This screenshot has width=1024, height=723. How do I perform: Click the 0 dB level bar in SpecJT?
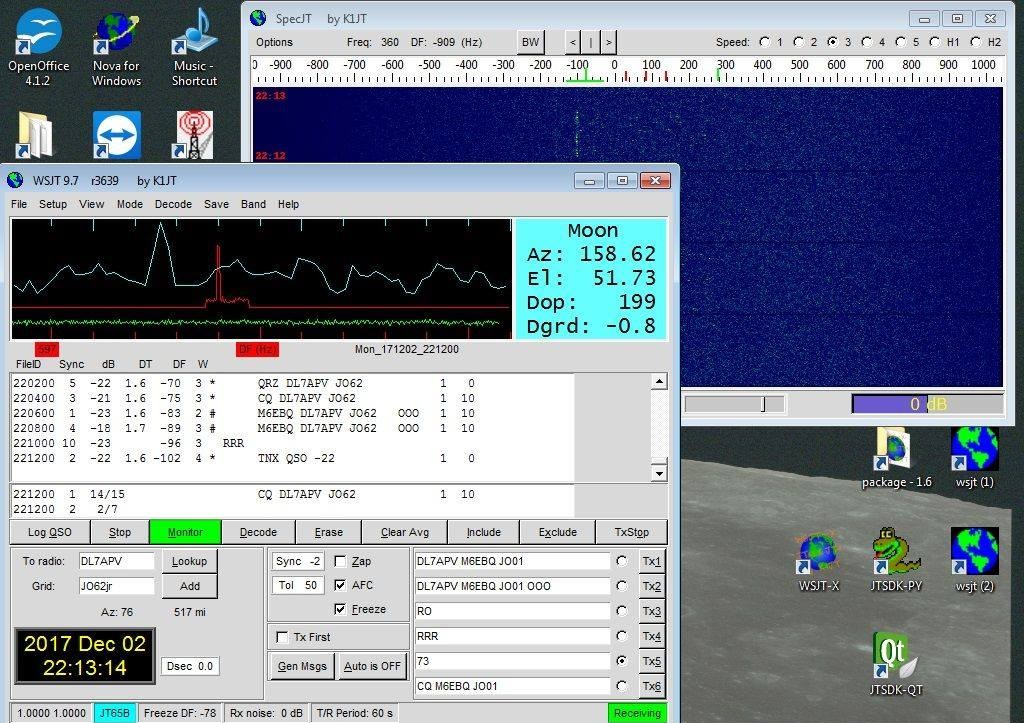click(x=927, y=404)
